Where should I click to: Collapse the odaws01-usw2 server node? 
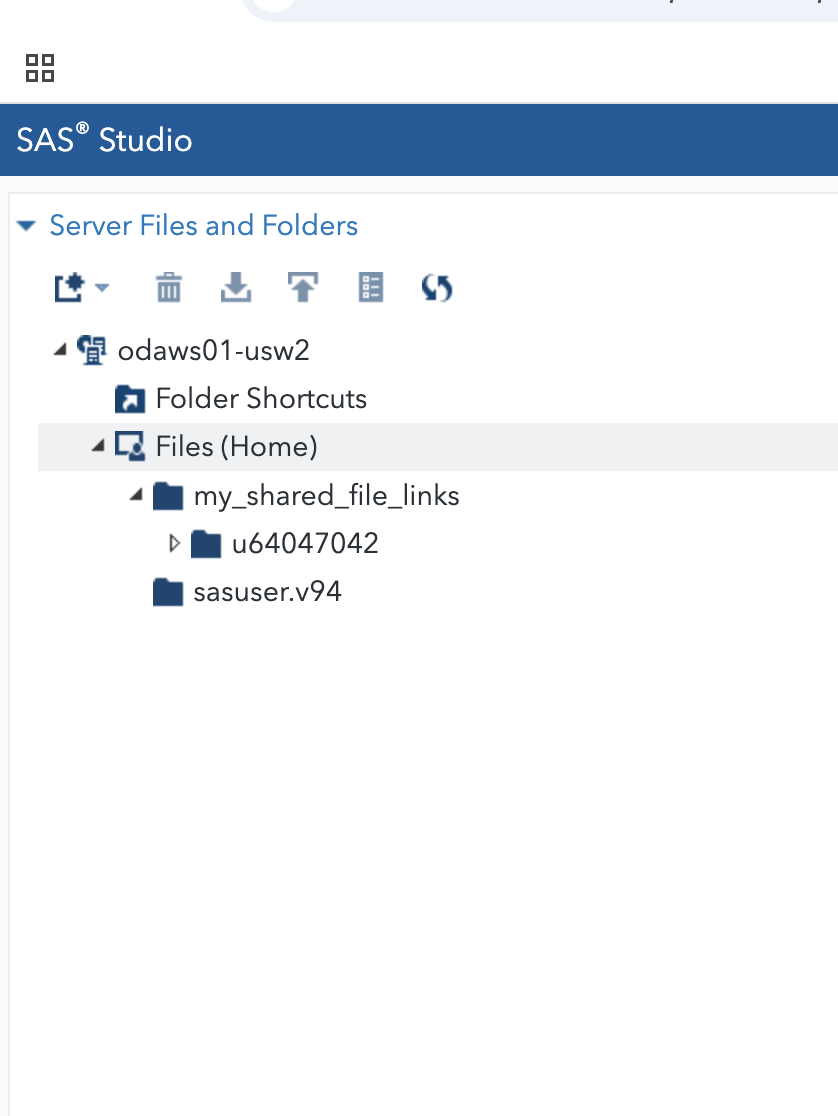[61, 349]
